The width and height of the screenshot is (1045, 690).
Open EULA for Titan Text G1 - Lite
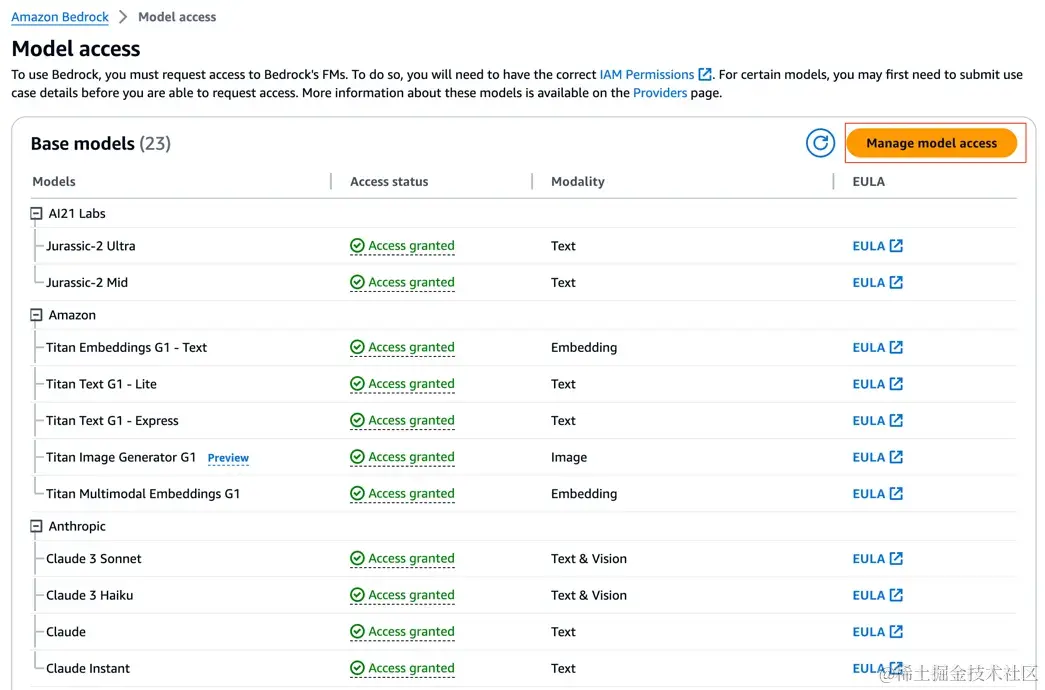tap(878, 384)
